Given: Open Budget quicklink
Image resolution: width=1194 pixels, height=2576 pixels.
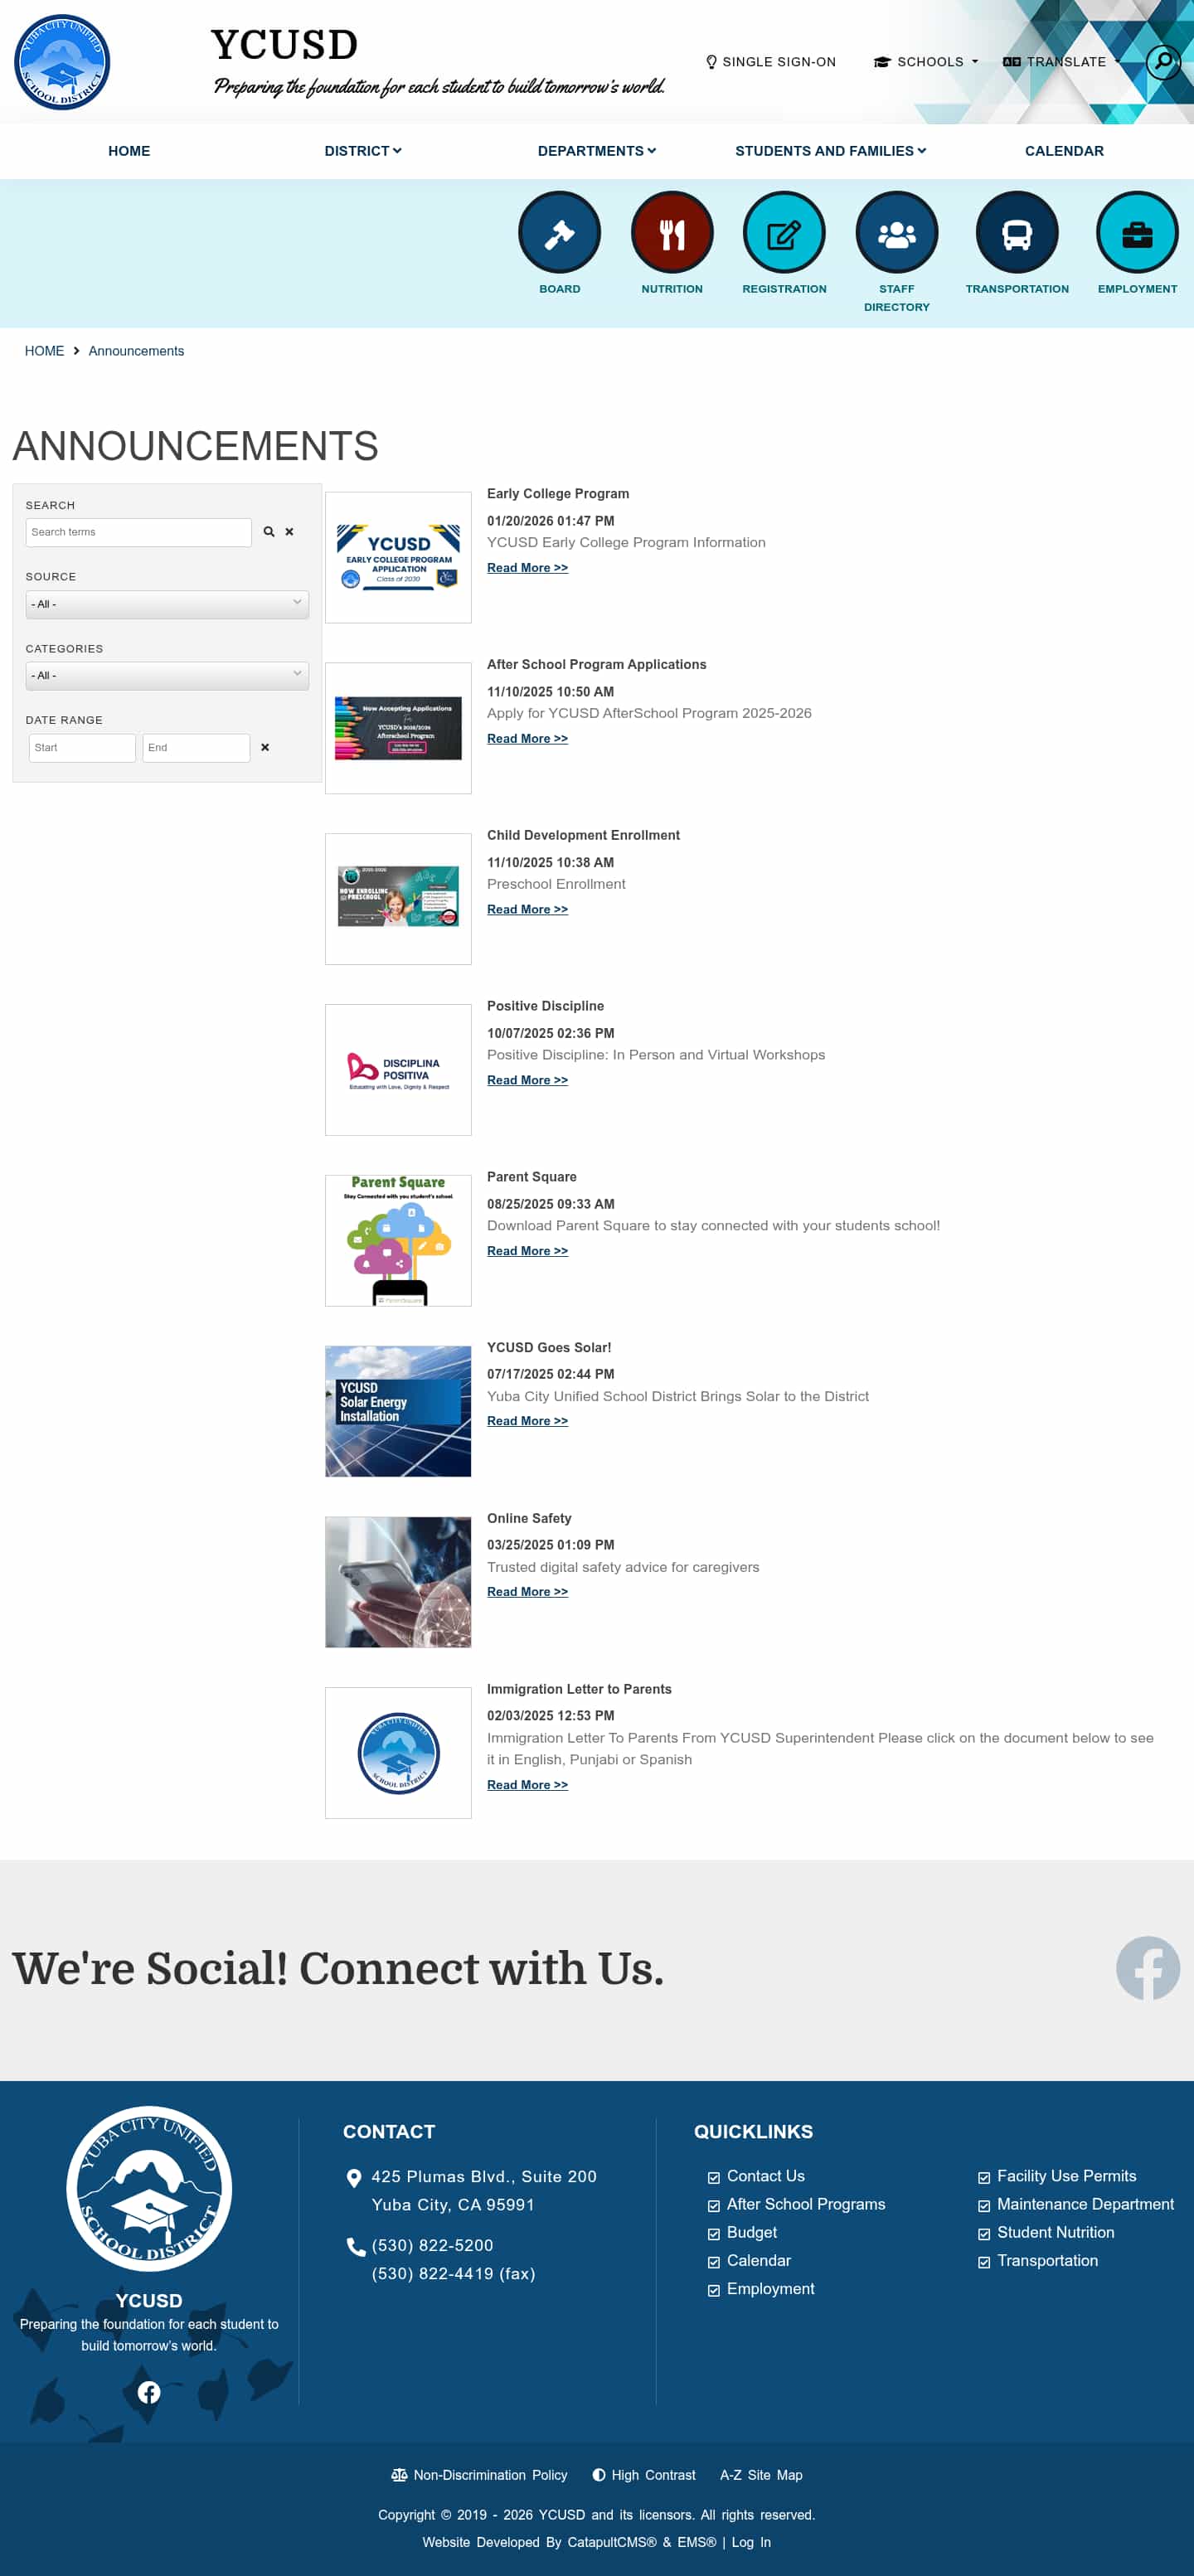Looking at the screenshot, I should (x=752, y=2232).
